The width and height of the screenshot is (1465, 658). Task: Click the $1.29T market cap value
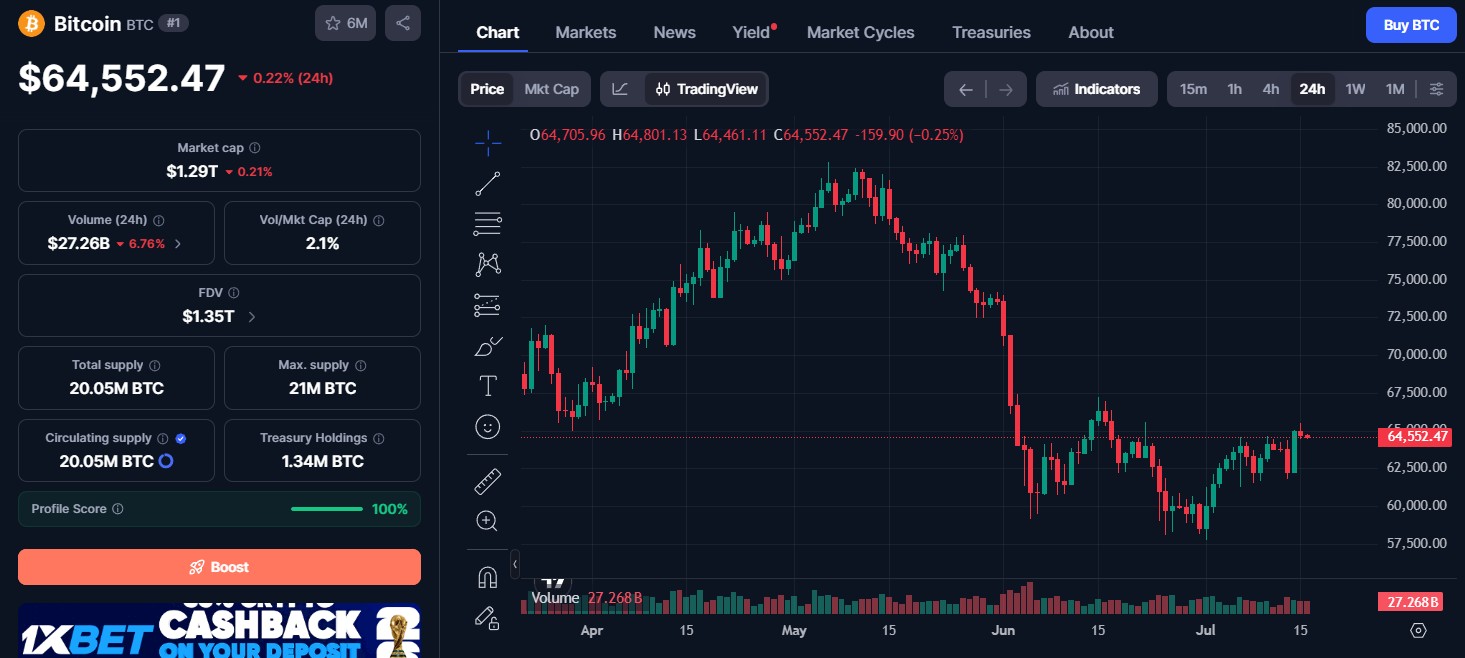coord(192,171)
